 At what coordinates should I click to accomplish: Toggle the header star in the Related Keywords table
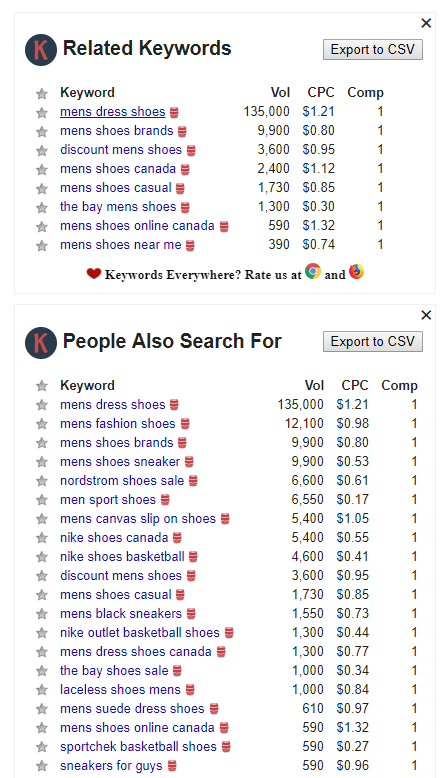point(42,93)
